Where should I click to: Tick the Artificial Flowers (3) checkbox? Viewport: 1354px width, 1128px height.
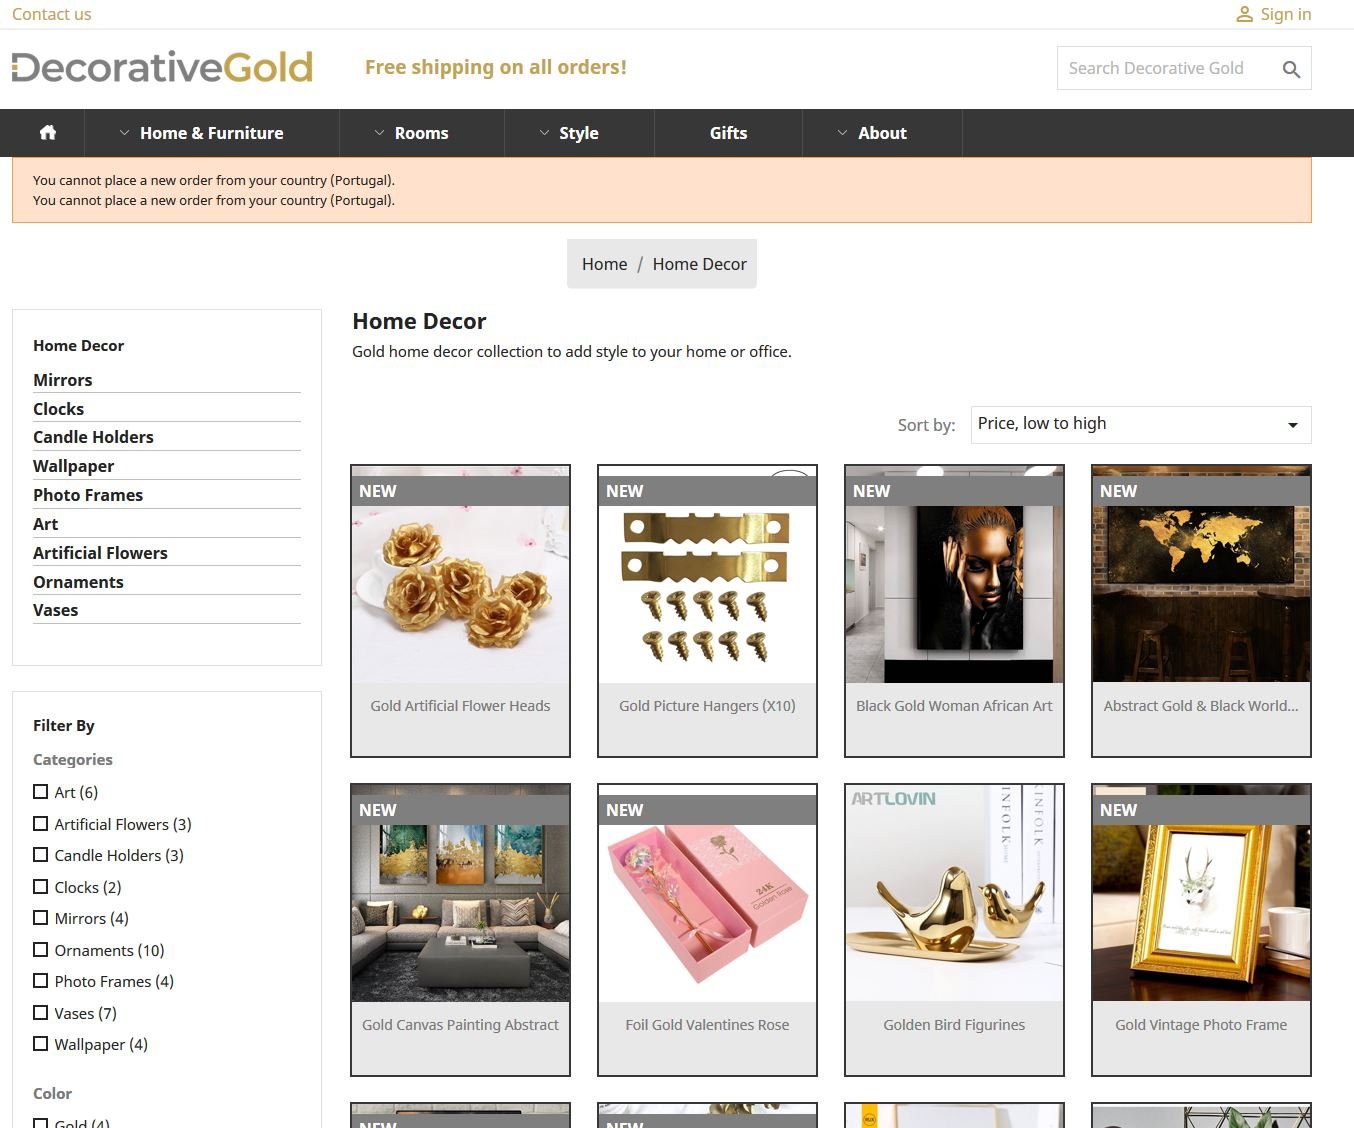[x=41, y=824]
